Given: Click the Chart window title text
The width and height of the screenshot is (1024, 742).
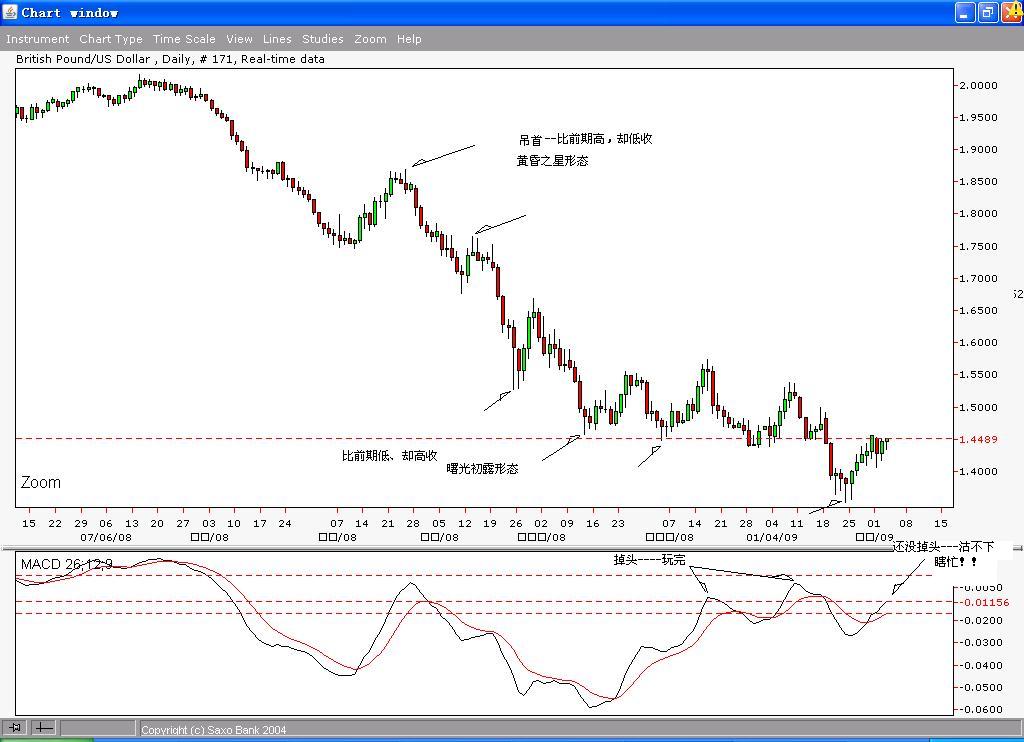Looking at the screenshot, I should 69,12.
